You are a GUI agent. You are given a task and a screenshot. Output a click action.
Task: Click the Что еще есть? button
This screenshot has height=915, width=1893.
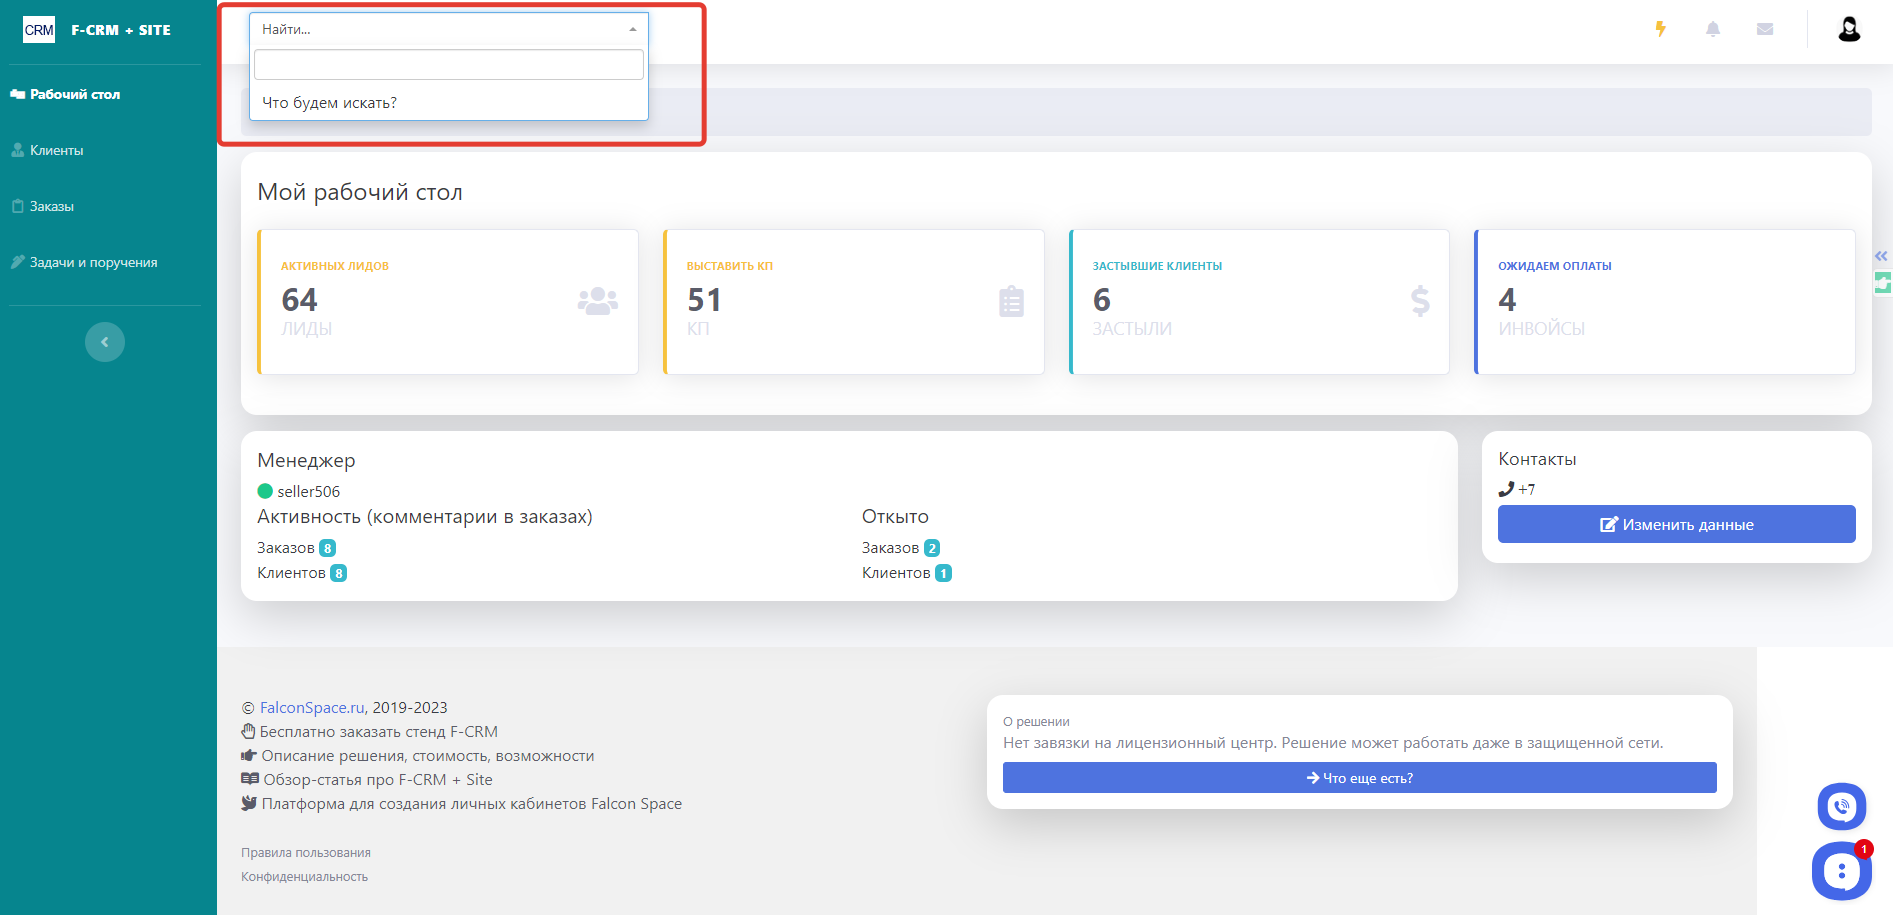pyautogui.click(x=1359, y=778)
